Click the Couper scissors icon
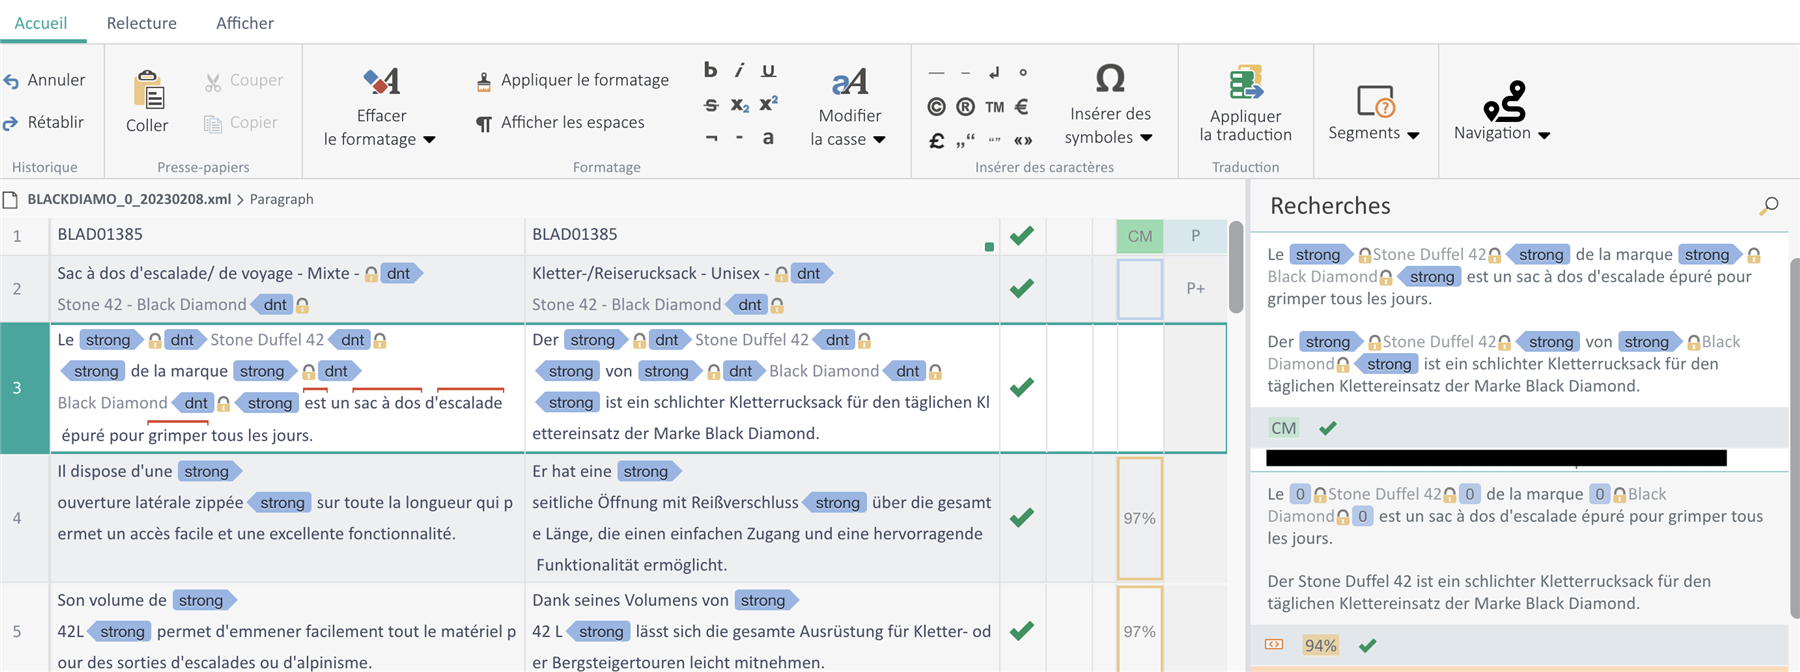The image size is (1800, 672). pyautogui.click(x=213, y=81)
